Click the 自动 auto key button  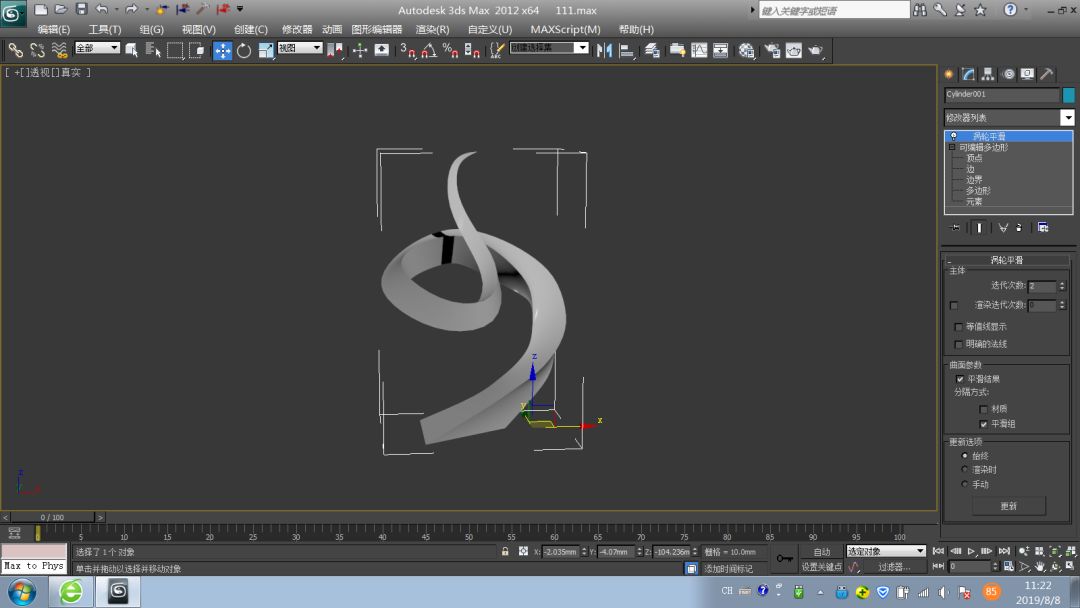[x=821, y=552]
